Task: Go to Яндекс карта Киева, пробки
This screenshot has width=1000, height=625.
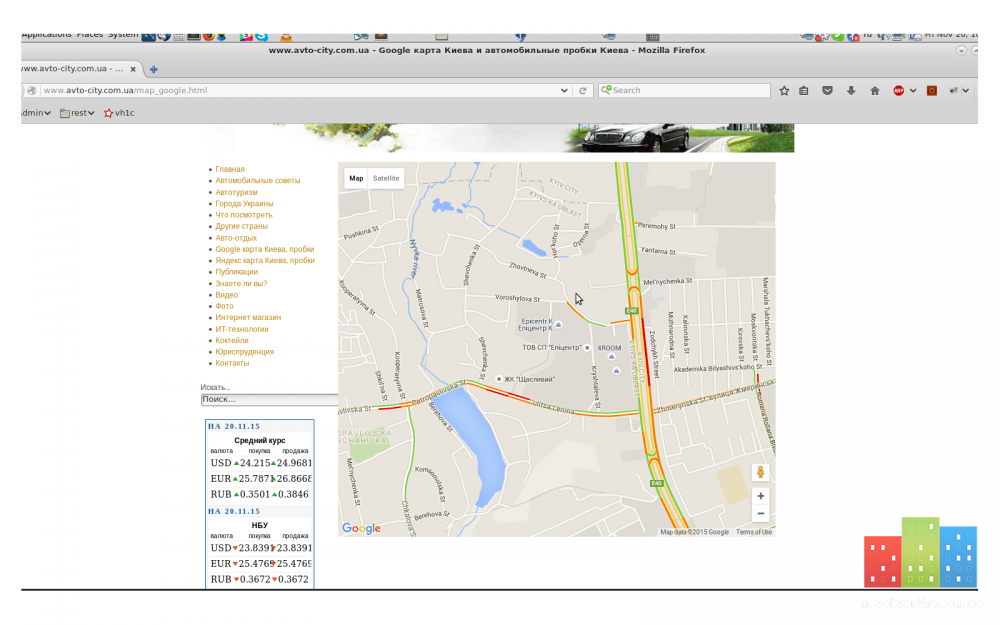Action: (264, 260)
